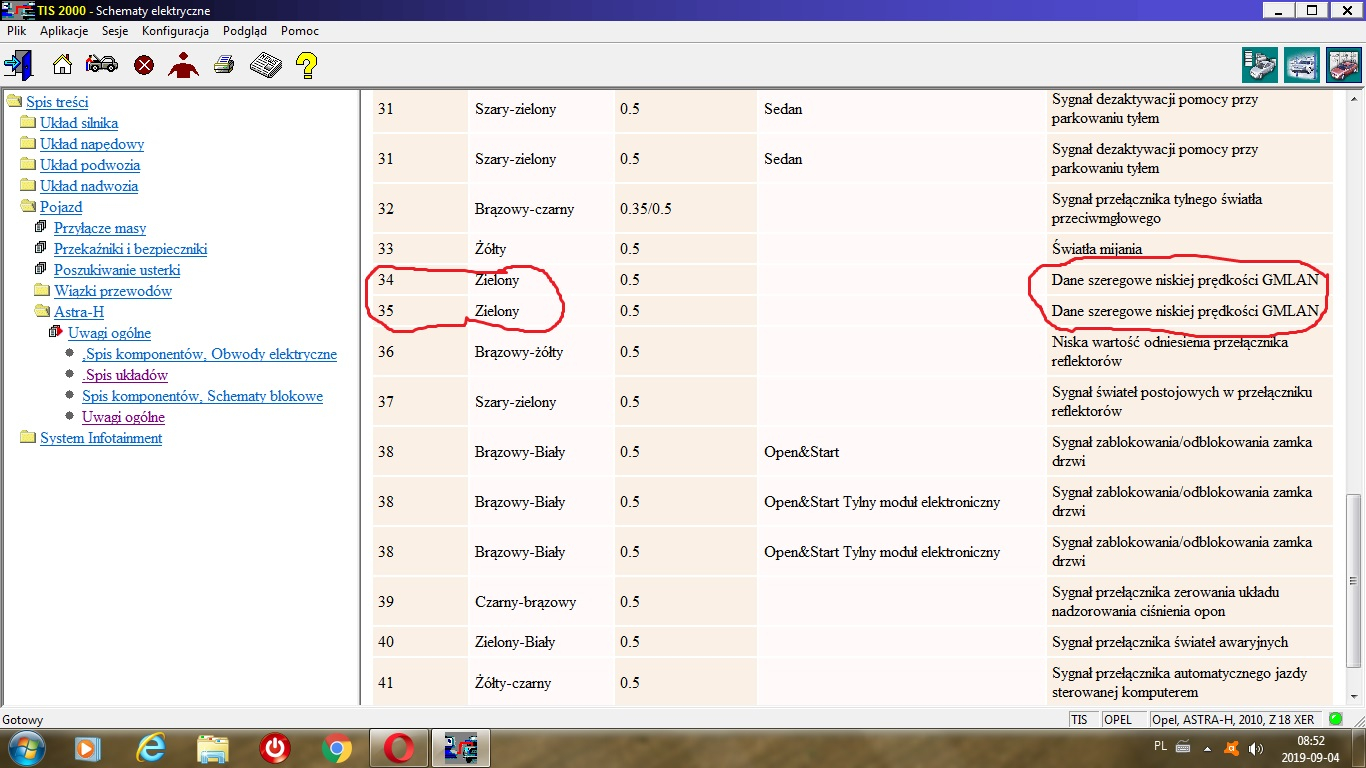Screen dimensions: 1366x768
Task: Collapse the Spis treści root folder
Action: pyautogui.click(x=14, y=101)
